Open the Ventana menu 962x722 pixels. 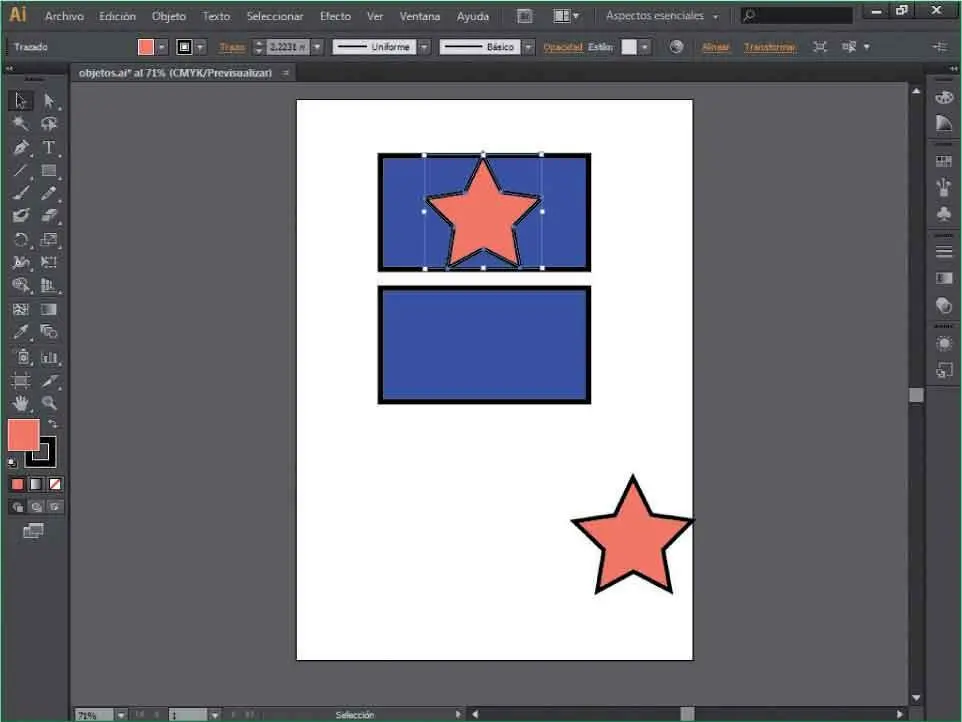click(420, 17)
